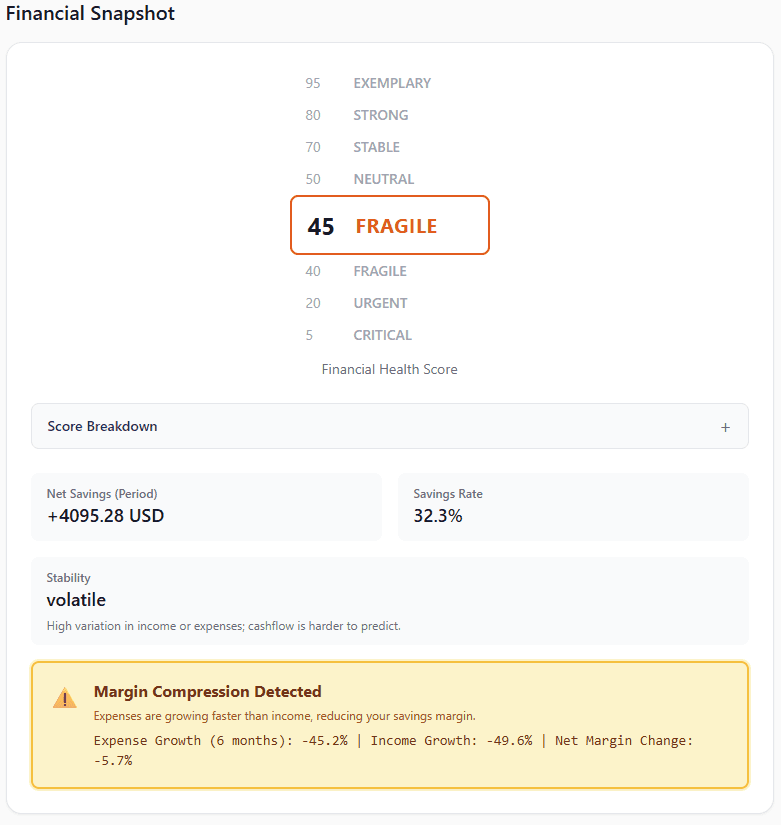Click the Margin Compression Detected heading
The width and height of the screenshot is (781, 825).
(x=207, y=692)
